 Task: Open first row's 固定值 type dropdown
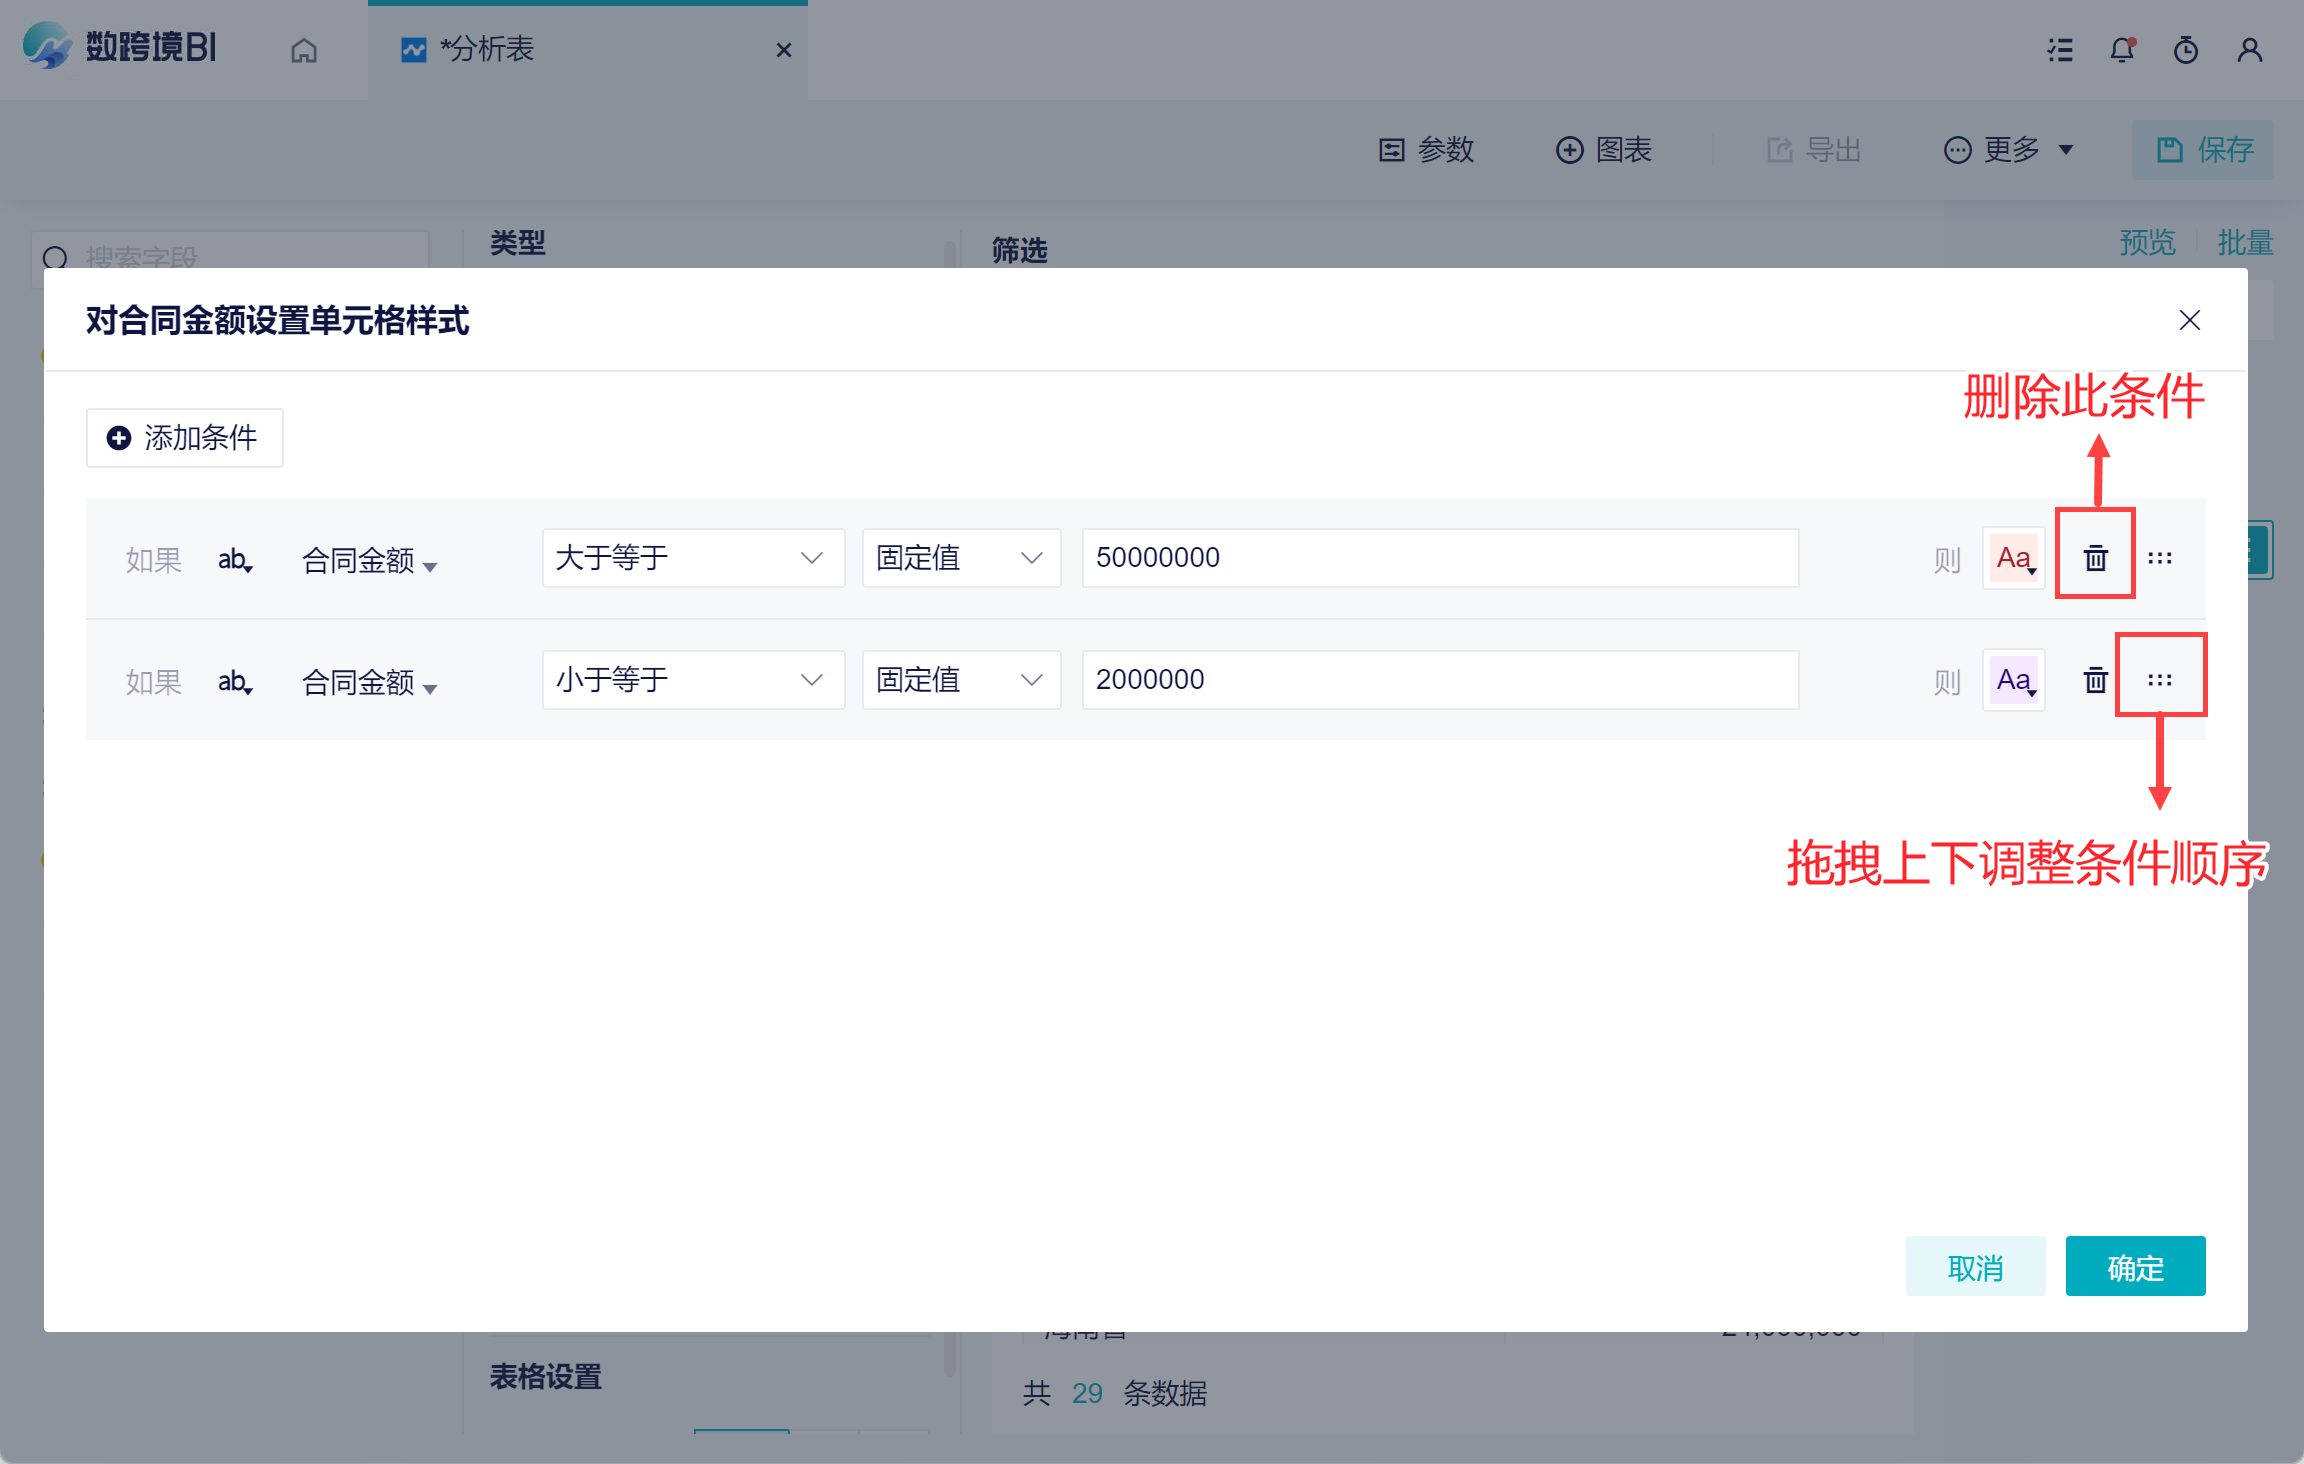(960, 558)
